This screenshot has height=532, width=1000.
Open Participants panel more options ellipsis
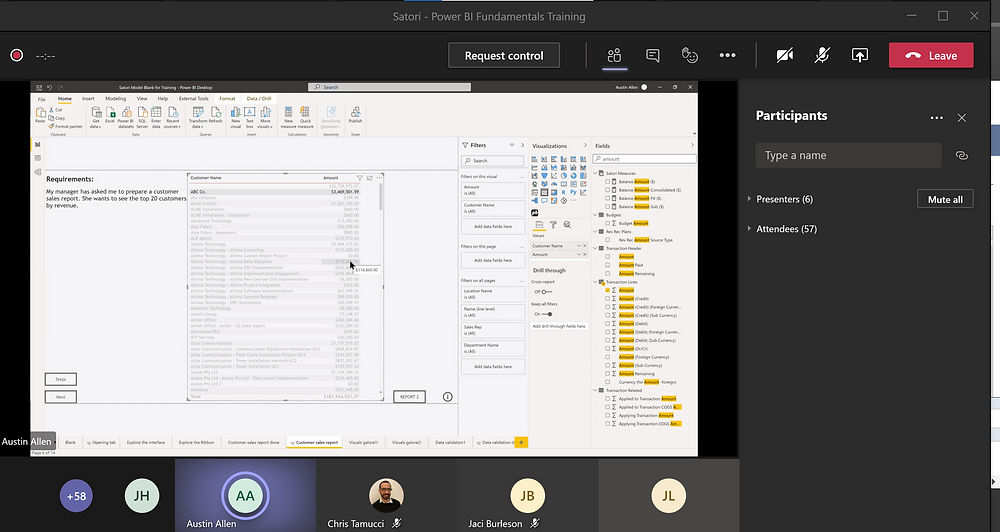pos(936,117)
